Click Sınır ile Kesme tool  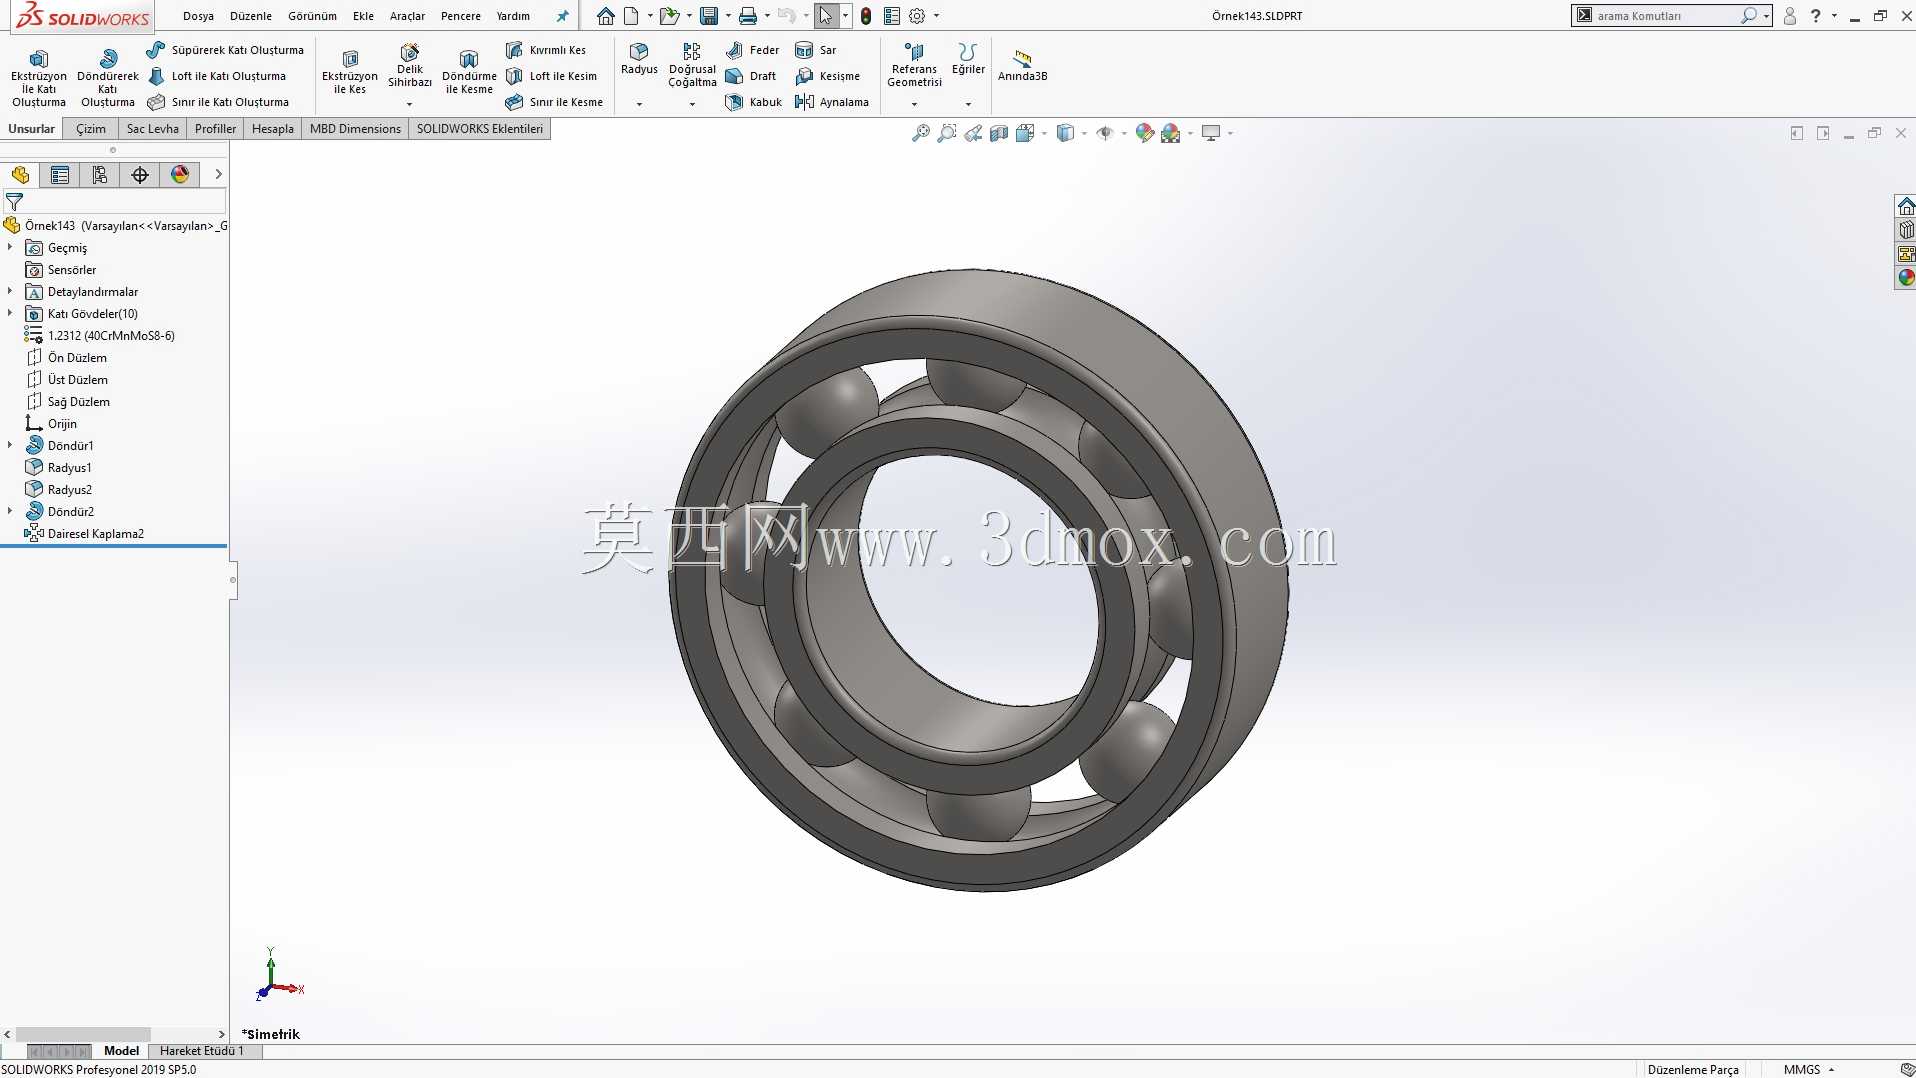554,102
